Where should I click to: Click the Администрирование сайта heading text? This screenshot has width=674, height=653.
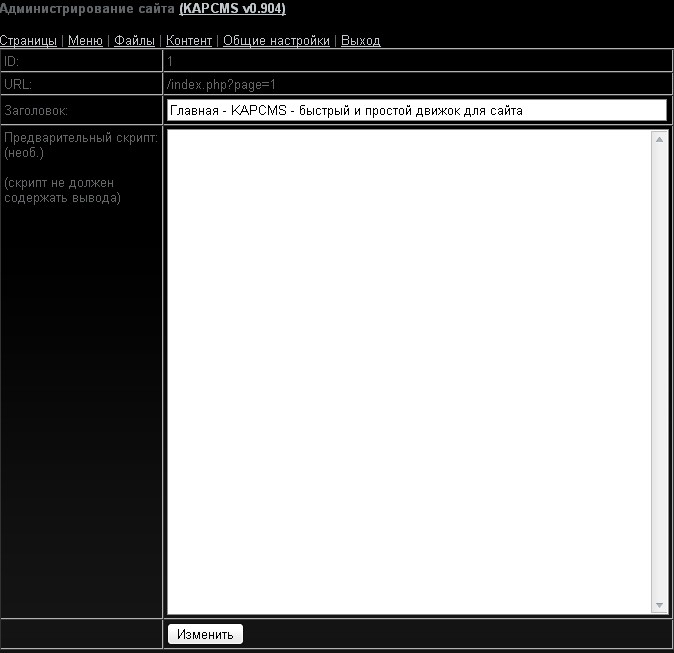(x=87, y=9)
